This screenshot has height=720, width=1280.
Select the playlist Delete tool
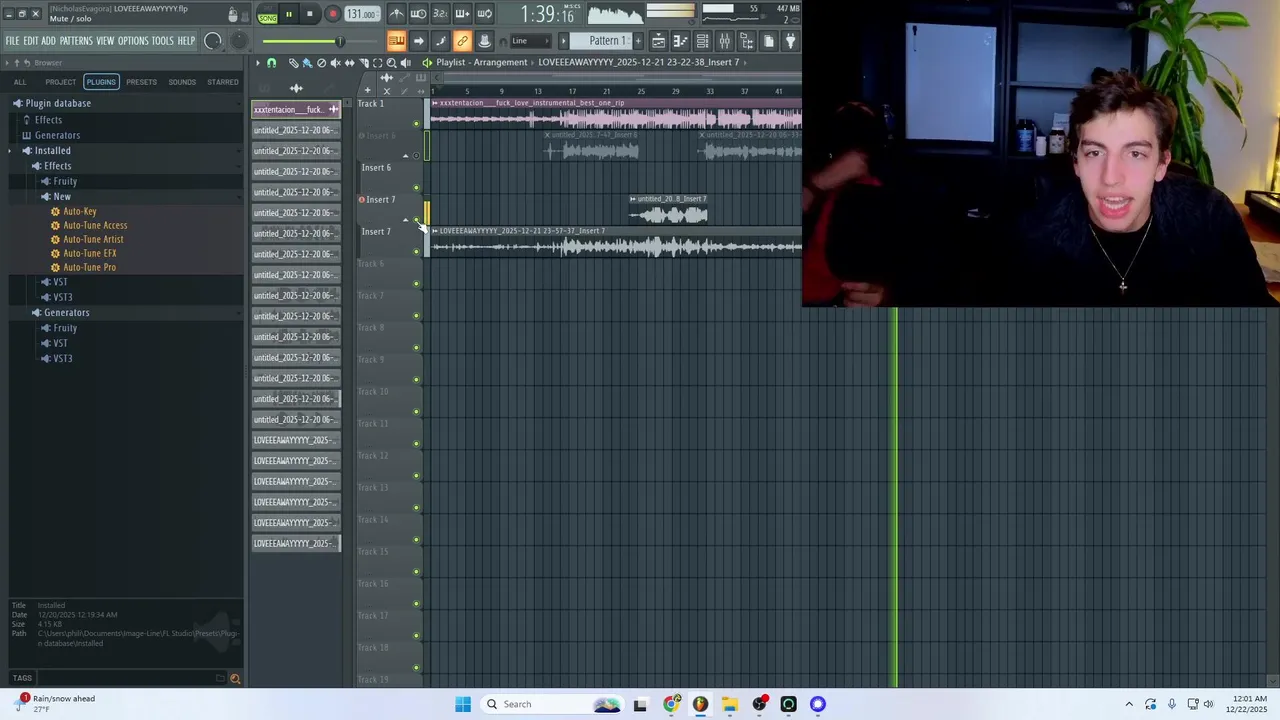pyautogui.click(x=321, y=63)
